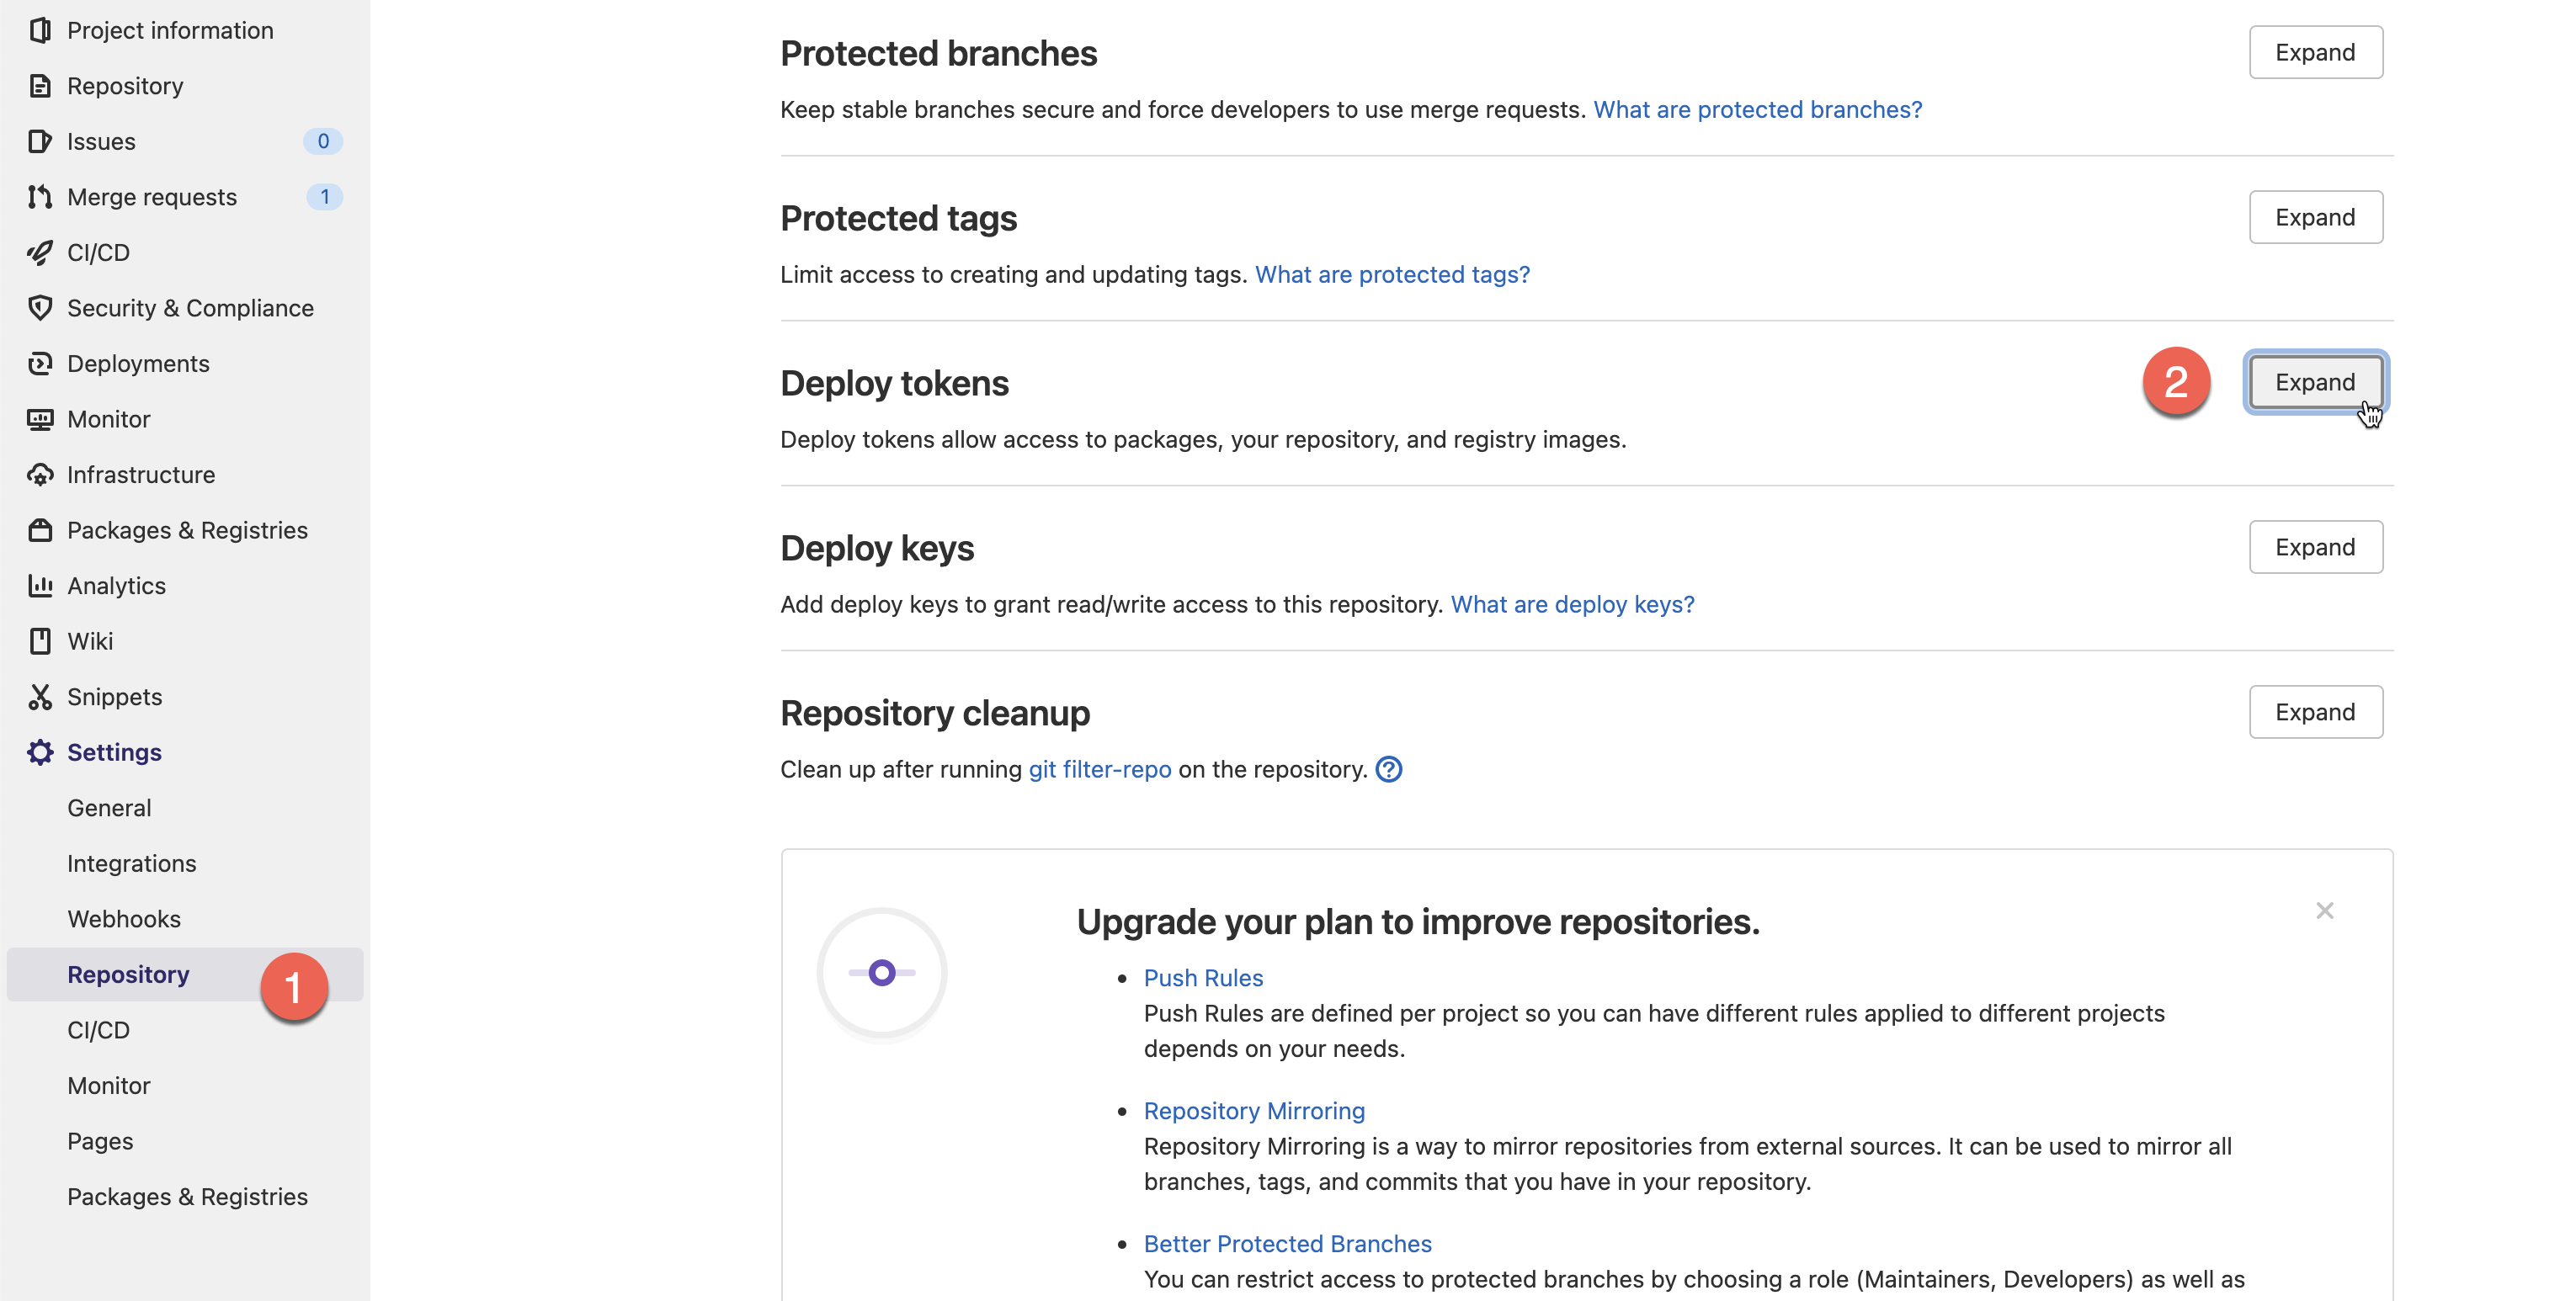
Task: Click the Snippets scissors icon
Action: 40,697
